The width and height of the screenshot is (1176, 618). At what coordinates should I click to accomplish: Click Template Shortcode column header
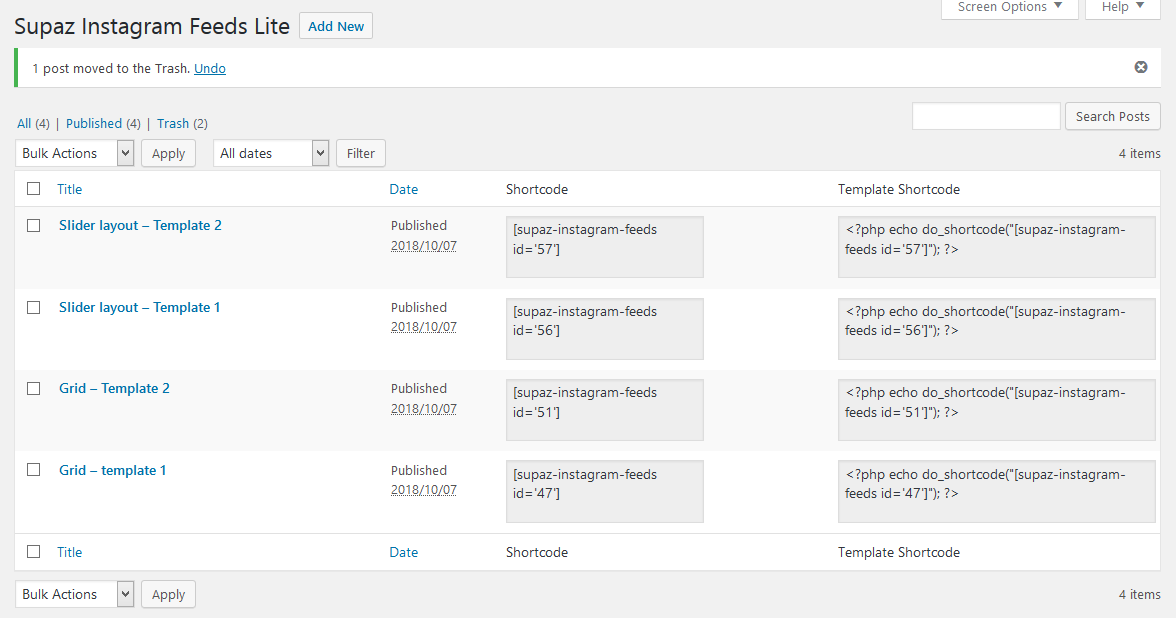[898, 190]
